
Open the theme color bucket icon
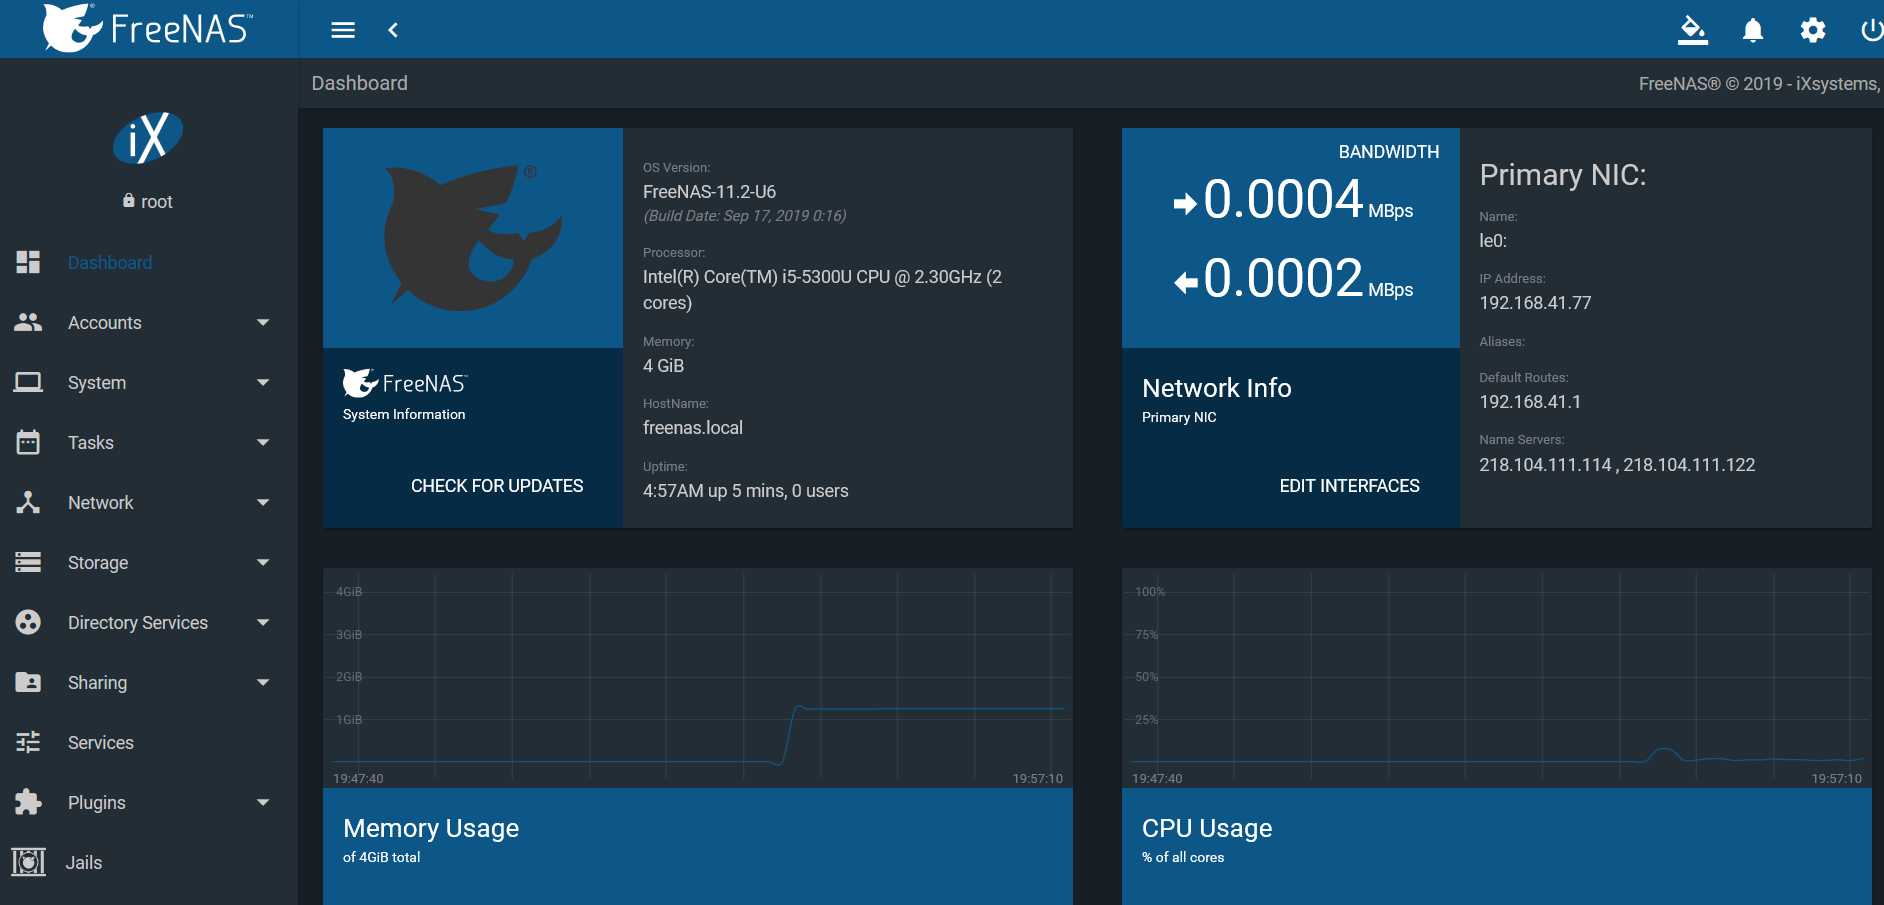[1692, 30]
